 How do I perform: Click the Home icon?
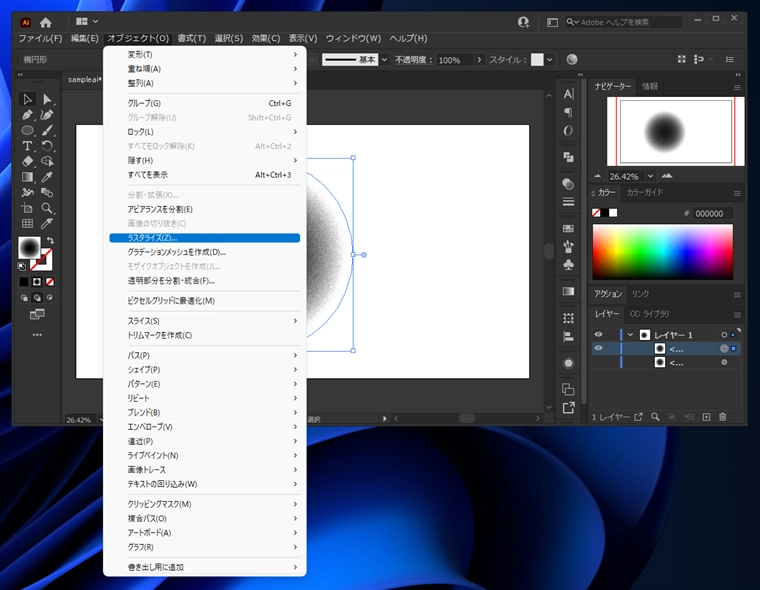pos(46,22)
